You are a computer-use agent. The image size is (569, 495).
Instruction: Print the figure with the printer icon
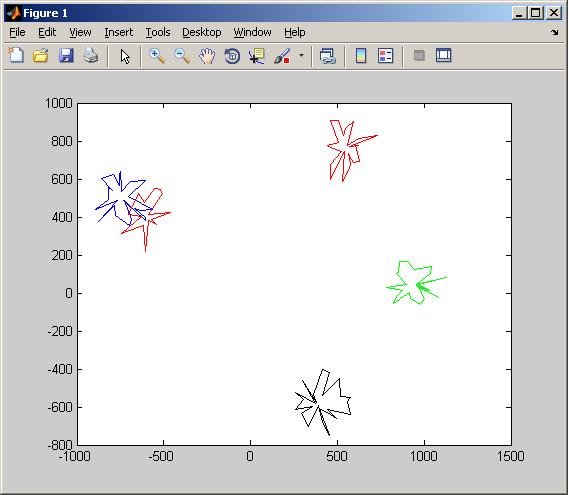(91, 56)
